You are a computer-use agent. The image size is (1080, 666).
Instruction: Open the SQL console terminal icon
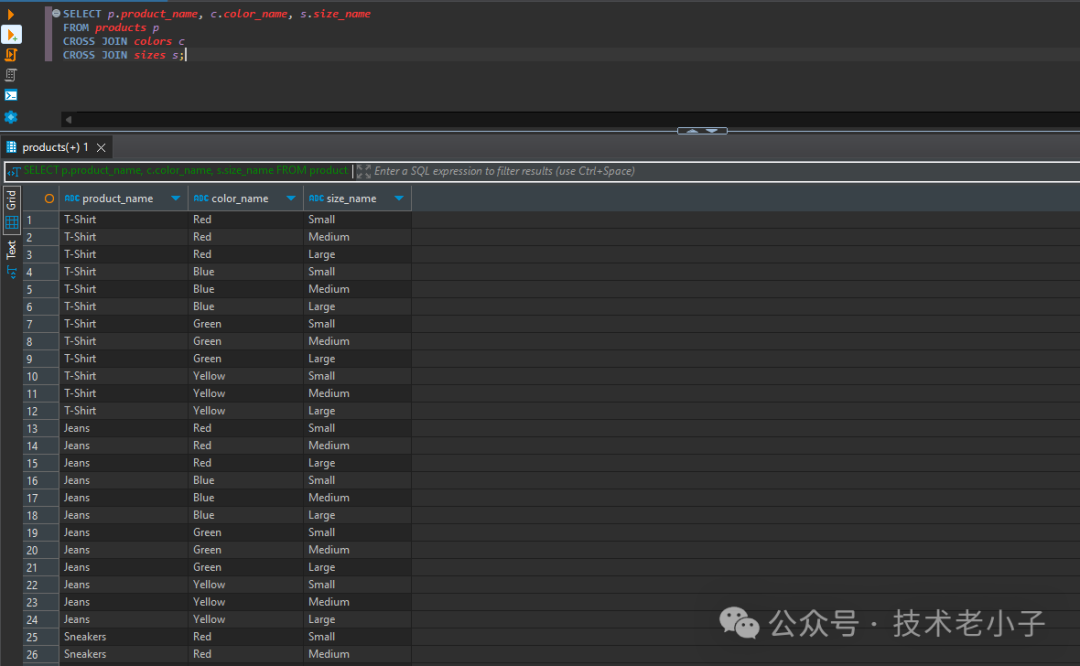pyautogui.click(x=11, y=96)
